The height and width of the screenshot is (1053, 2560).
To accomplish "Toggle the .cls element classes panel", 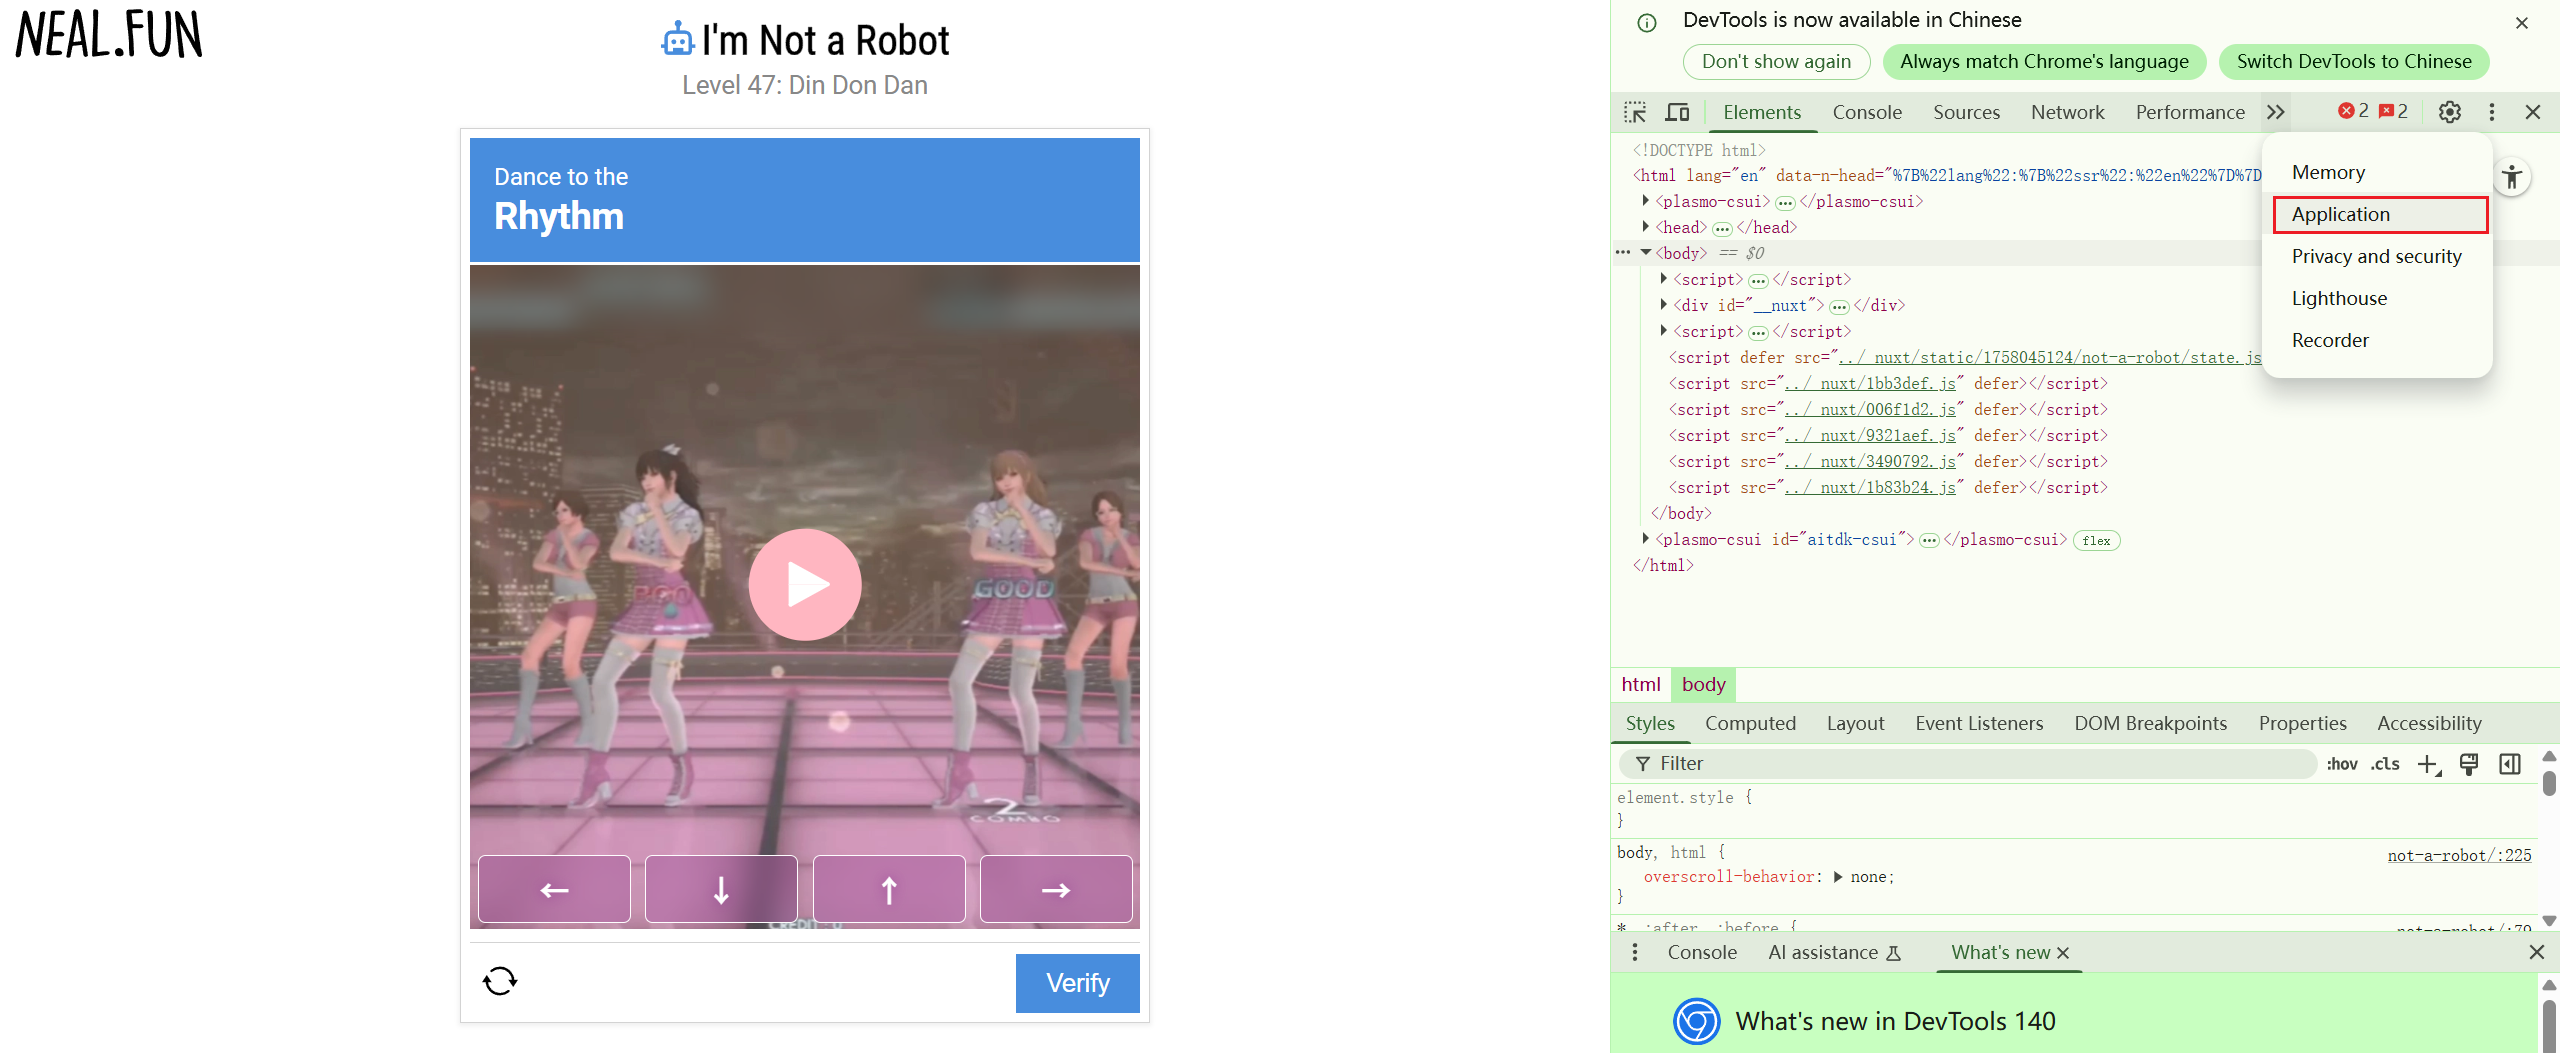I will (x=2385, y=764).
